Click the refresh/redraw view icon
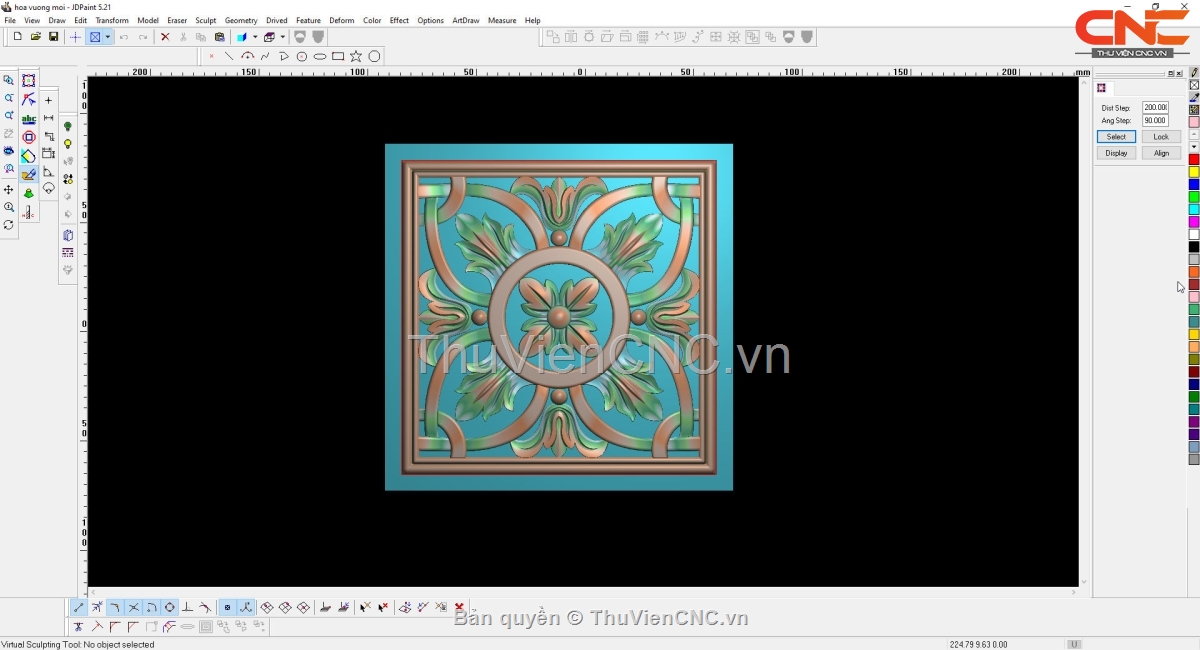This screenshot has width=1200, height=650. [9, 225]
